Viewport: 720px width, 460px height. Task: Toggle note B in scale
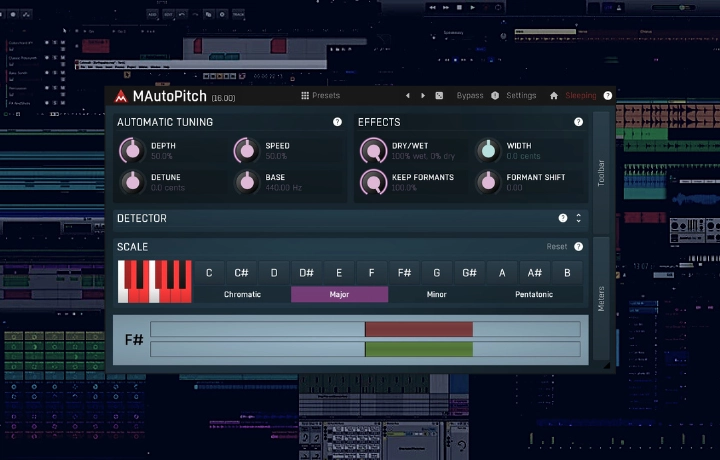tap(567, 273)
